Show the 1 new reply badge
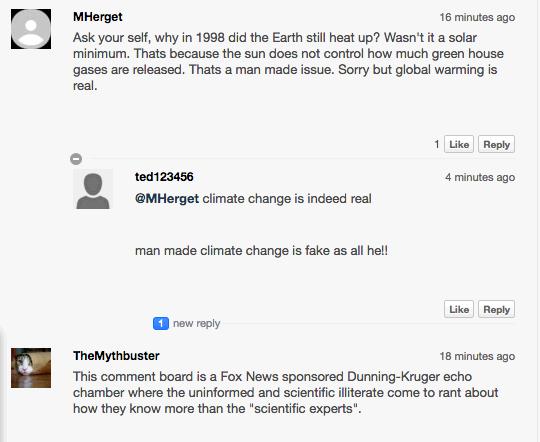This screenshot has width=540, height=442. (x=161, y=323)
